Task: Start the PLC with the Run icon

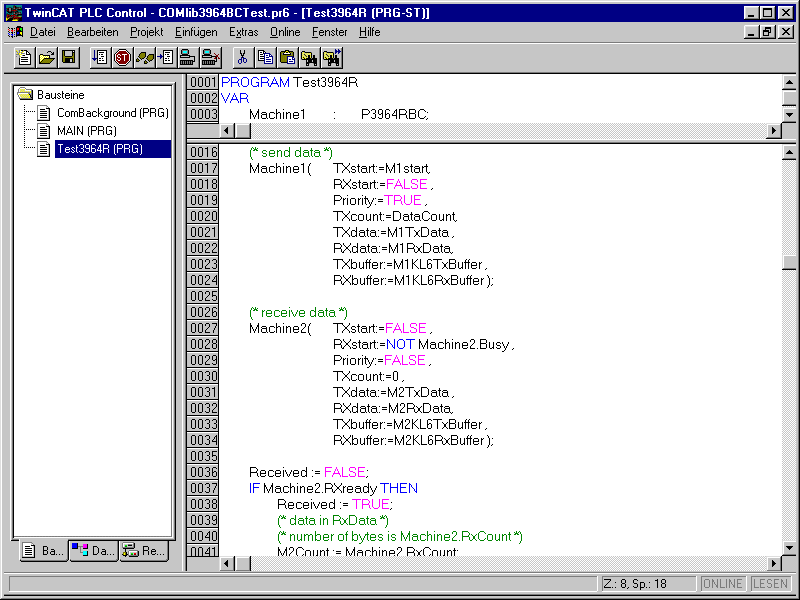Action: pos(100,58)
